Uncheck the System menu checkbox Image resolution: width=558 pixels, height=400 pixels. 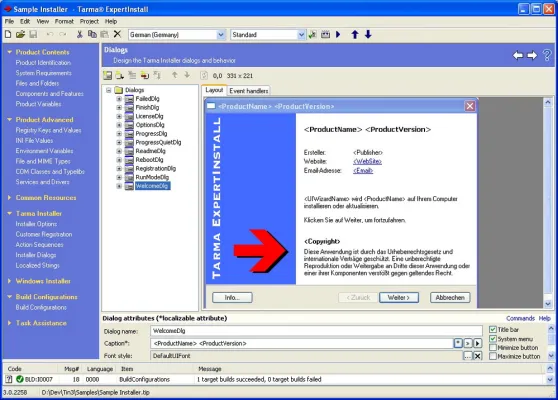(x=493, y=339)
